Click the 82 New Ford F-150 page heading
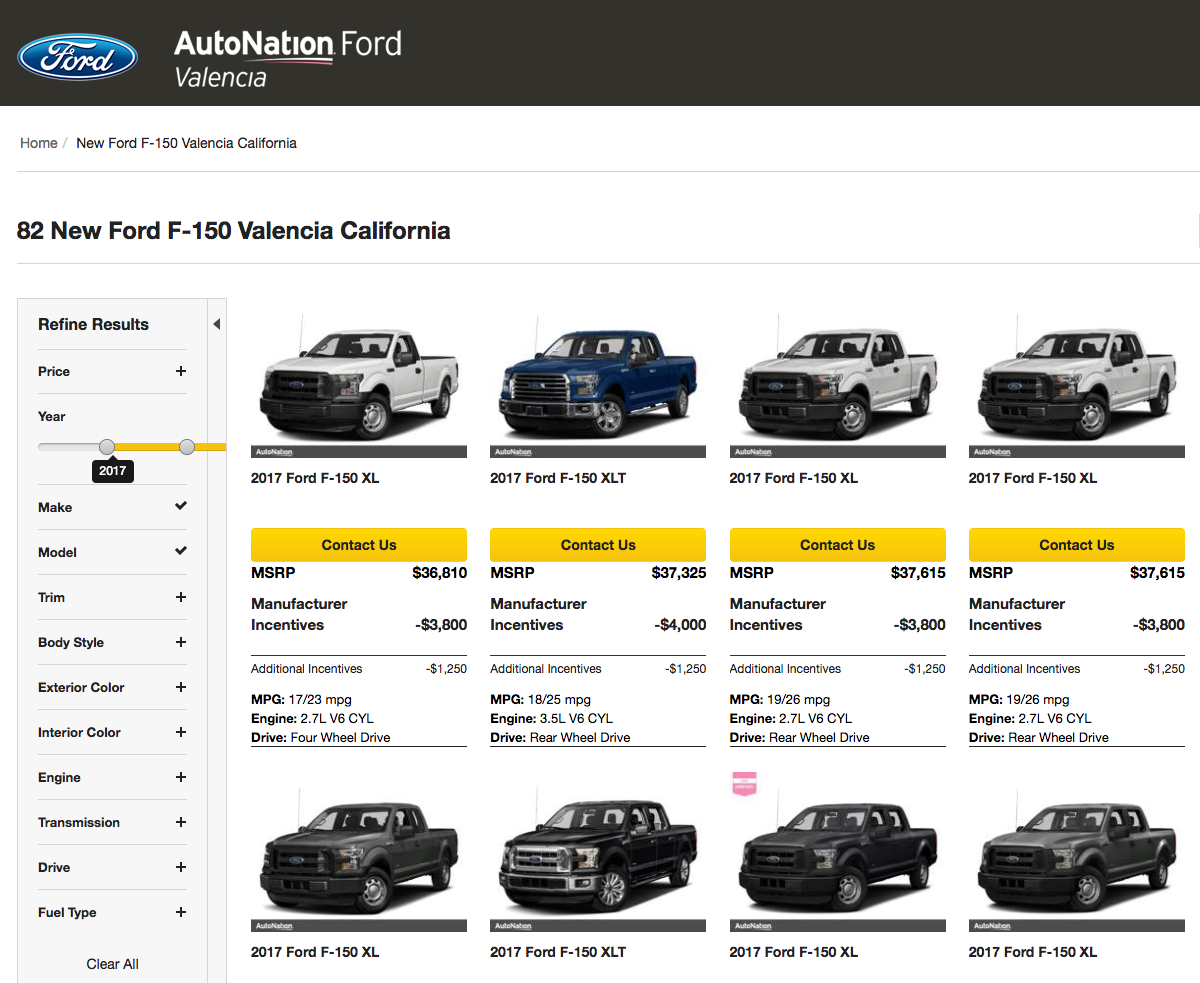This screenshot has width=1200, height=983. [x=233, y=230]
